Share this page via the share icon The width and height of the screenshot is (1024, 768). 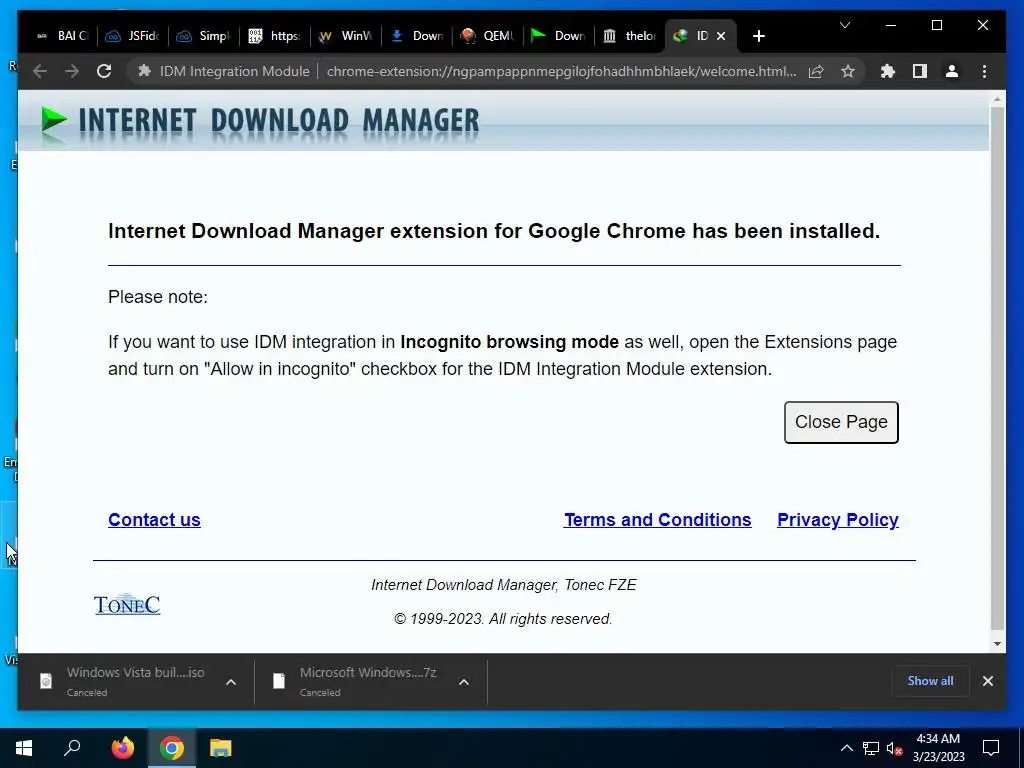click(x=816, y=71)
